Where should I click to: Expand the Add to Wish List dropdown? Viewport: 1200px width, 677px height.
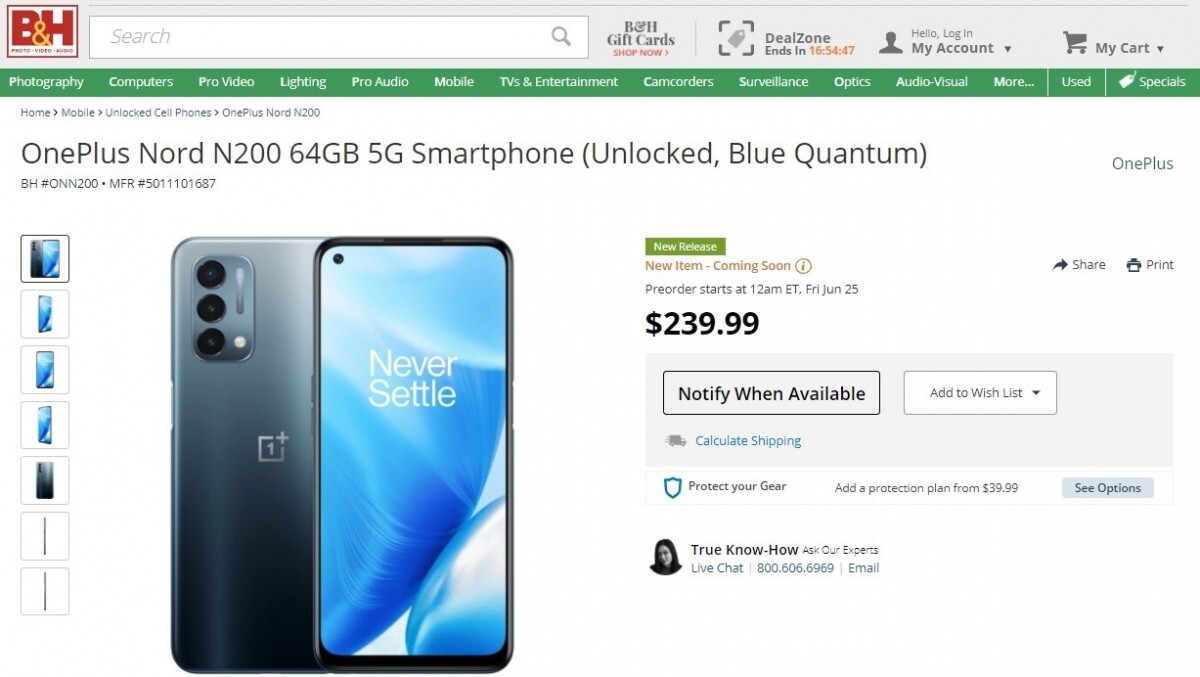(x=1036, y=393)
